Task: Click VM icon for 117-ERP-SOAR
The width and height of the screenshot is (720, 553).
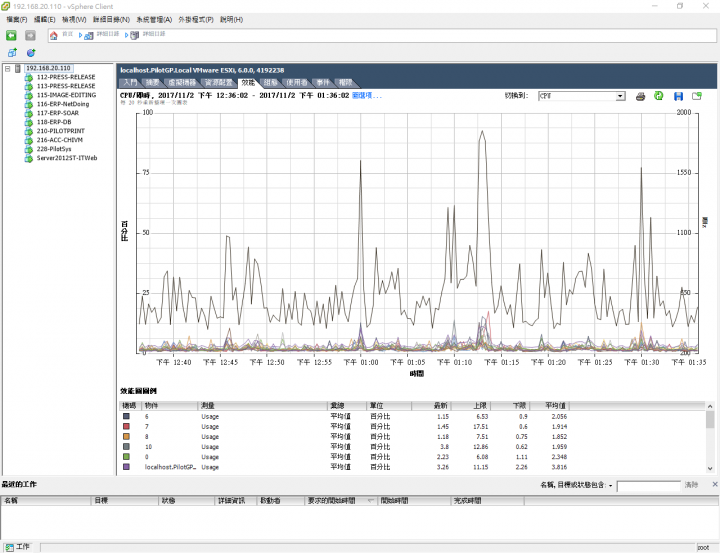Action: (x=28, y=113)
